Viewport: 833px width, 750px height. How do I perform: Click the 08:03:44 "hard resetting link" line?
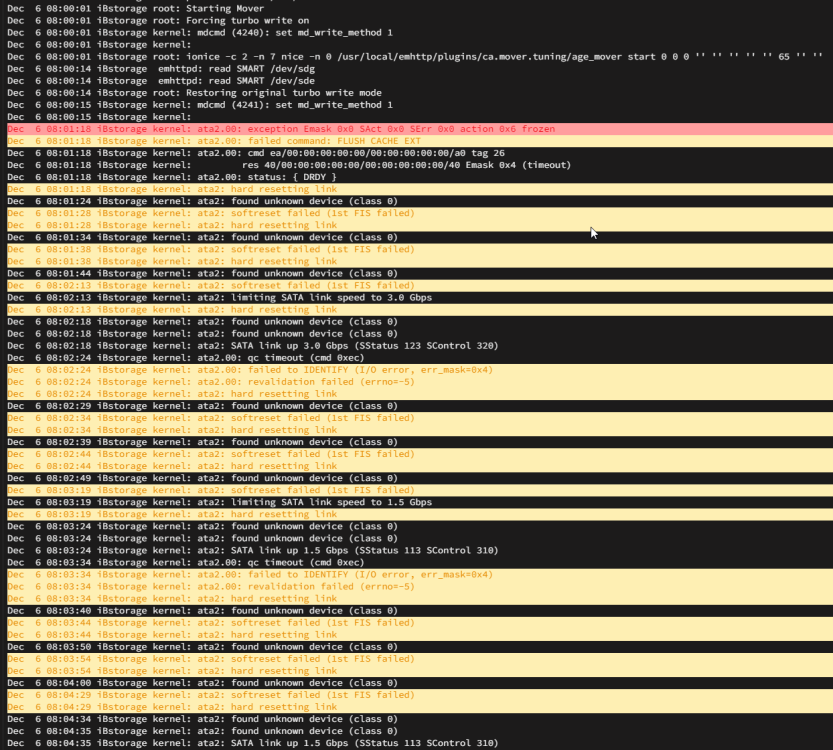tap(420, 635)
